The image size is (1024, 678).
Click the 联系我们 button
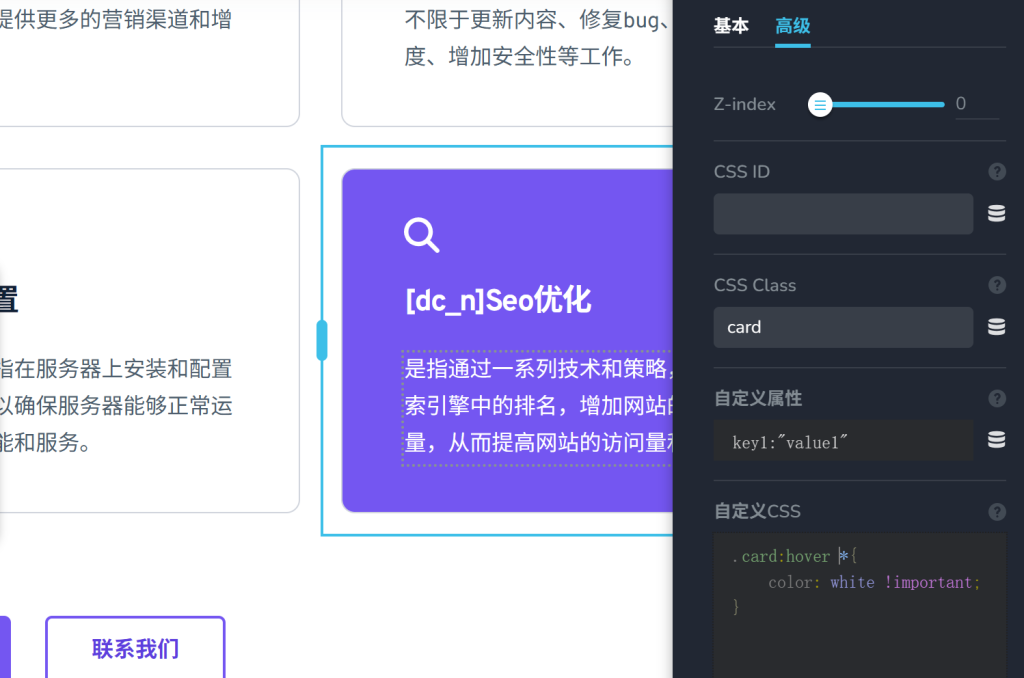click(135, 649)
